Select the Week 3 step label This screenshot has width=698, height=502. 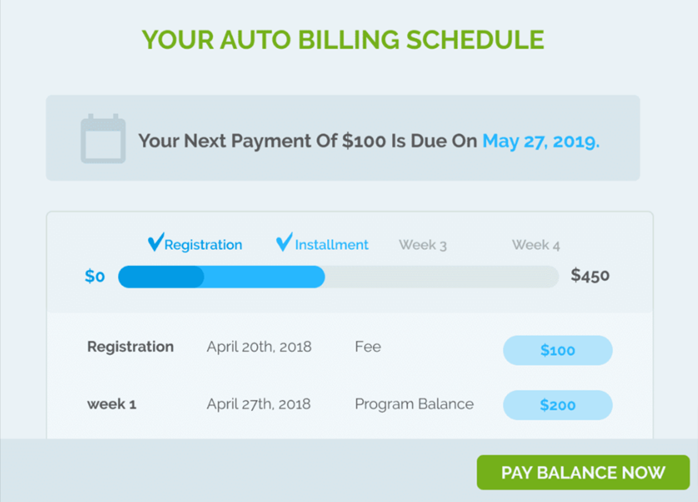(x=423, y=245)
